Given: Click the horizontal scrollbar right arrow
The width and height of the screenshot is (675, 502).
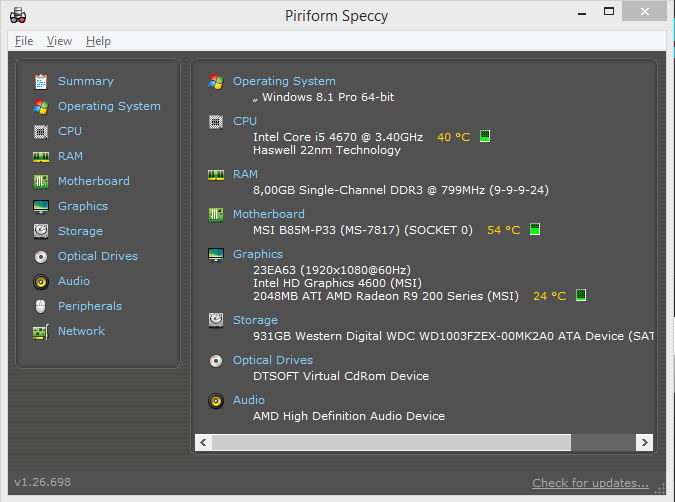Looking at the screenshot, I should click(644, 442).
